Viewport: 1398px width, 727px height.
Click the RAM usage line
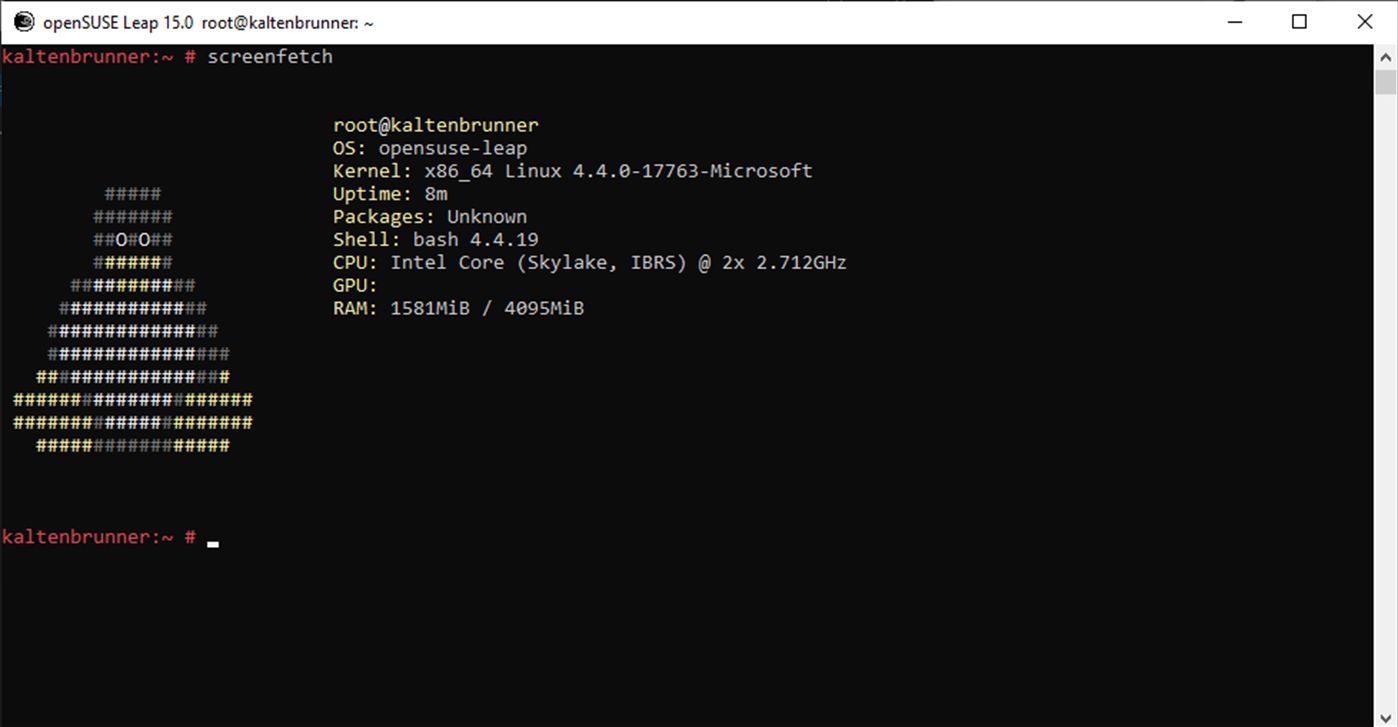(459, 309)
